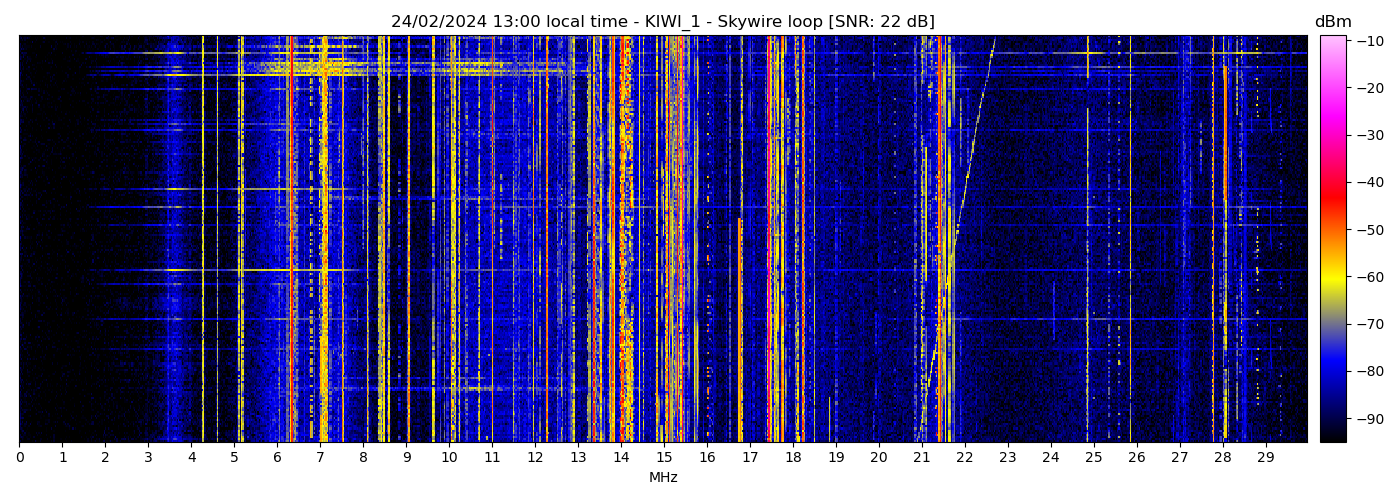Select the 21 MHz axis tick label
Image resolution: width=1400 pixels, height=500 pixels.
[921, 457]
